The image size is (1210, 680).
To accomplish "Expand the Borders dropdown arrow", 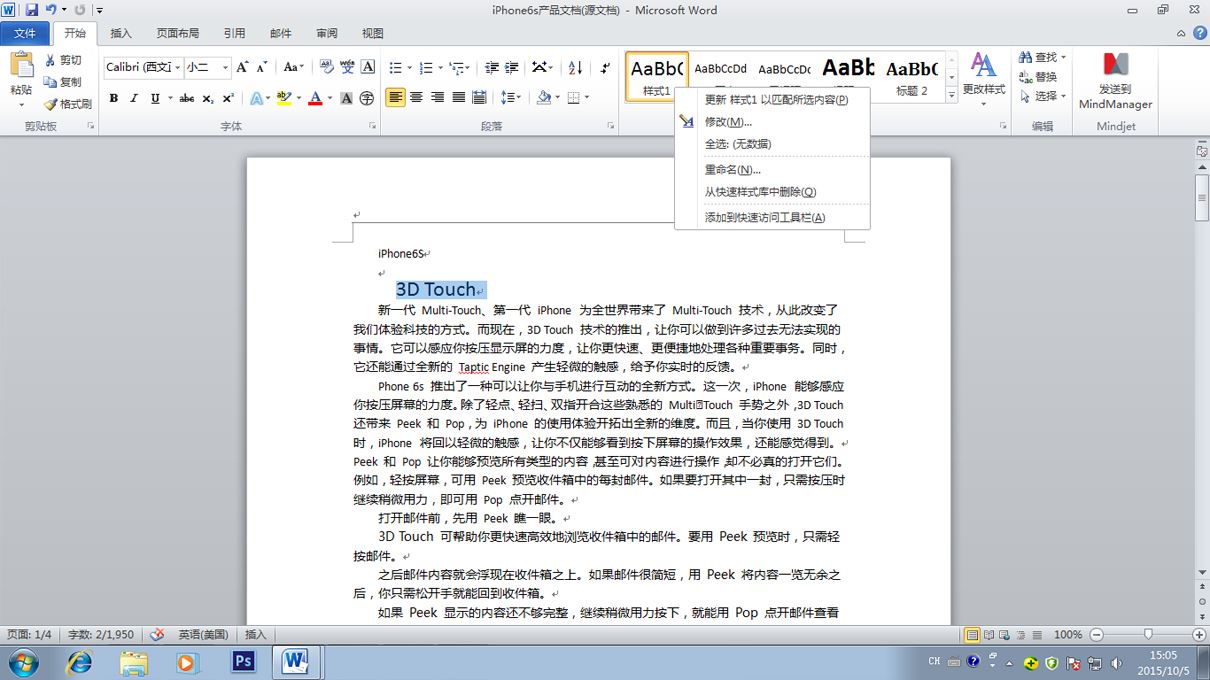I will (587, 97).
